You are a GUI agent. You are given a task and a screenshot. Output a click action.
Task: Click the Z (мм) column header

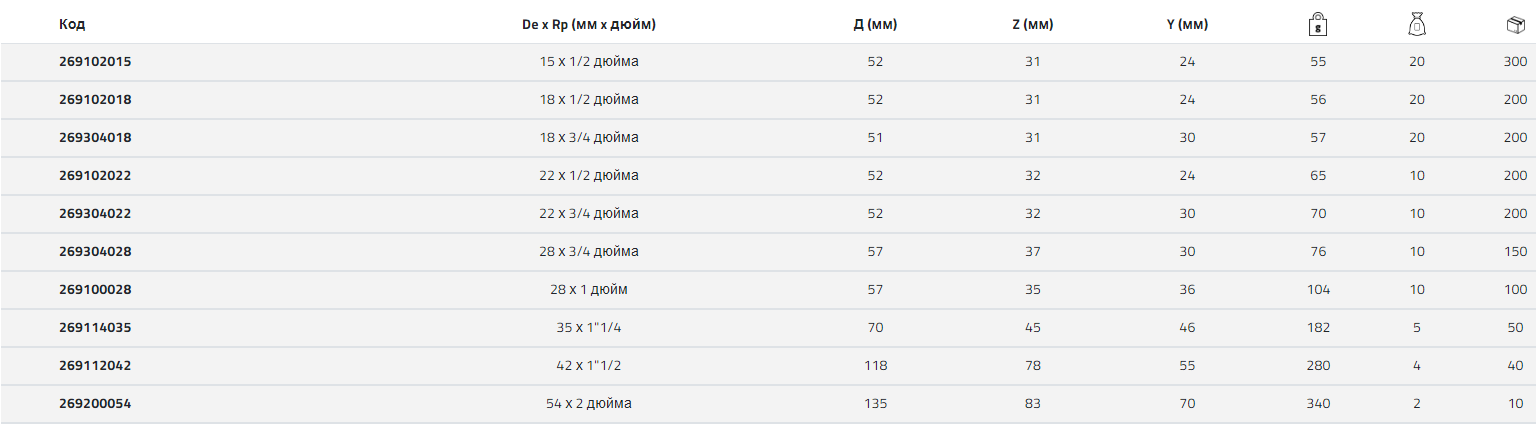(1033, 25)
